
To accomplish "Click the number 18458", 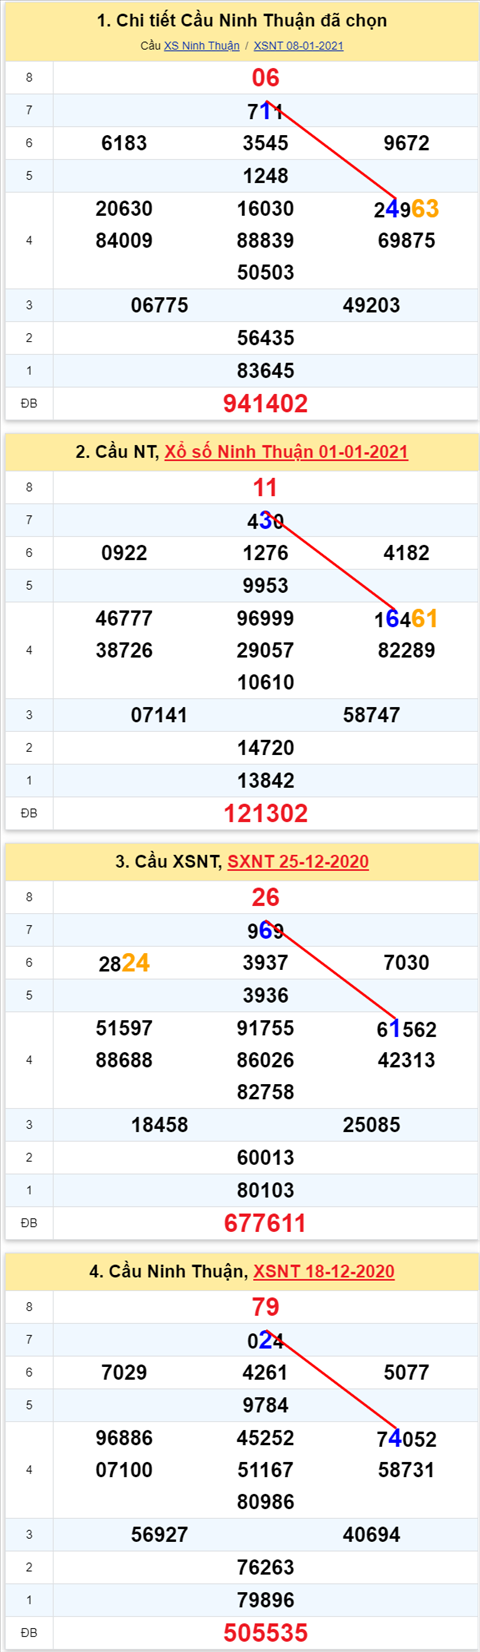I will (160, 1126).
